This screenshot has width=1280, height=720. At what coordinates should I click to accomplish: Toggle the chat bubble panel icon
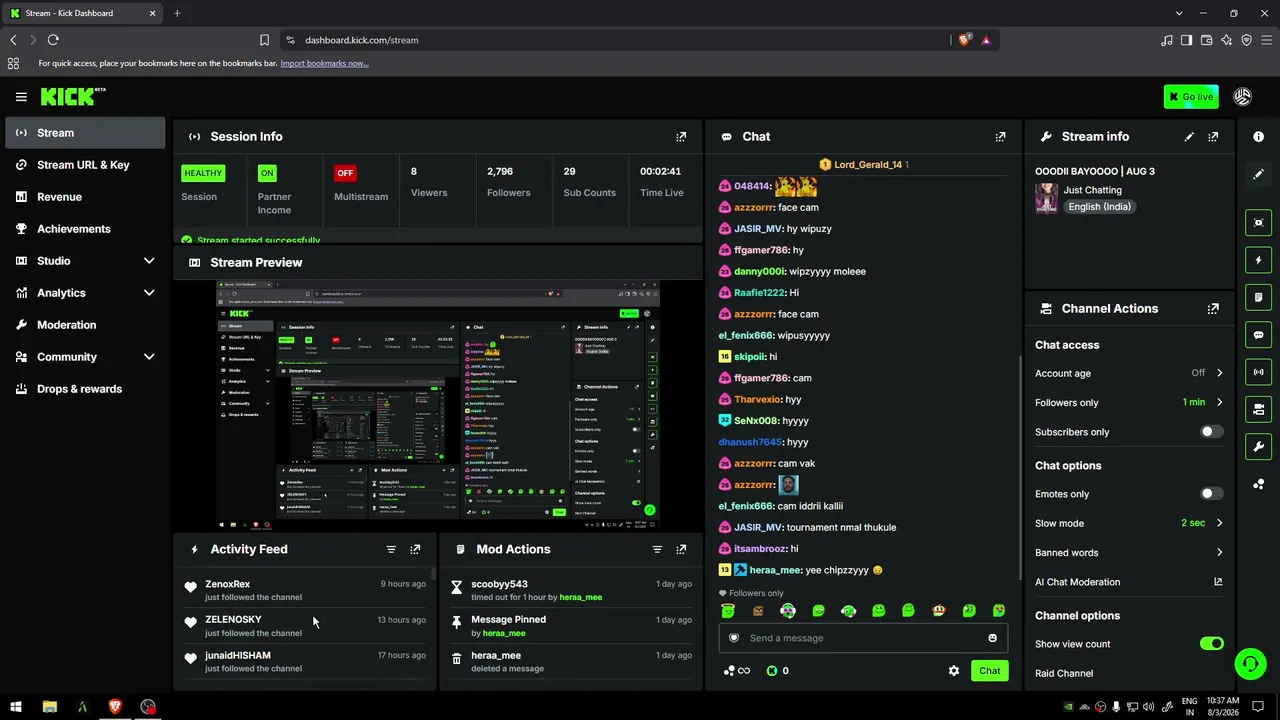pyautogui.click(x=1258, y=335)
